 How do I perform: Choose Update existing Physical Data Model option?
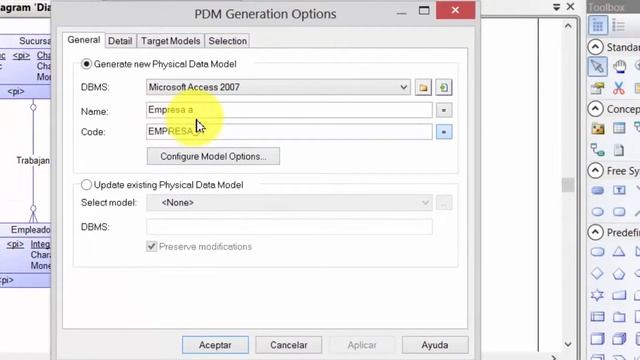coord(86,185)
